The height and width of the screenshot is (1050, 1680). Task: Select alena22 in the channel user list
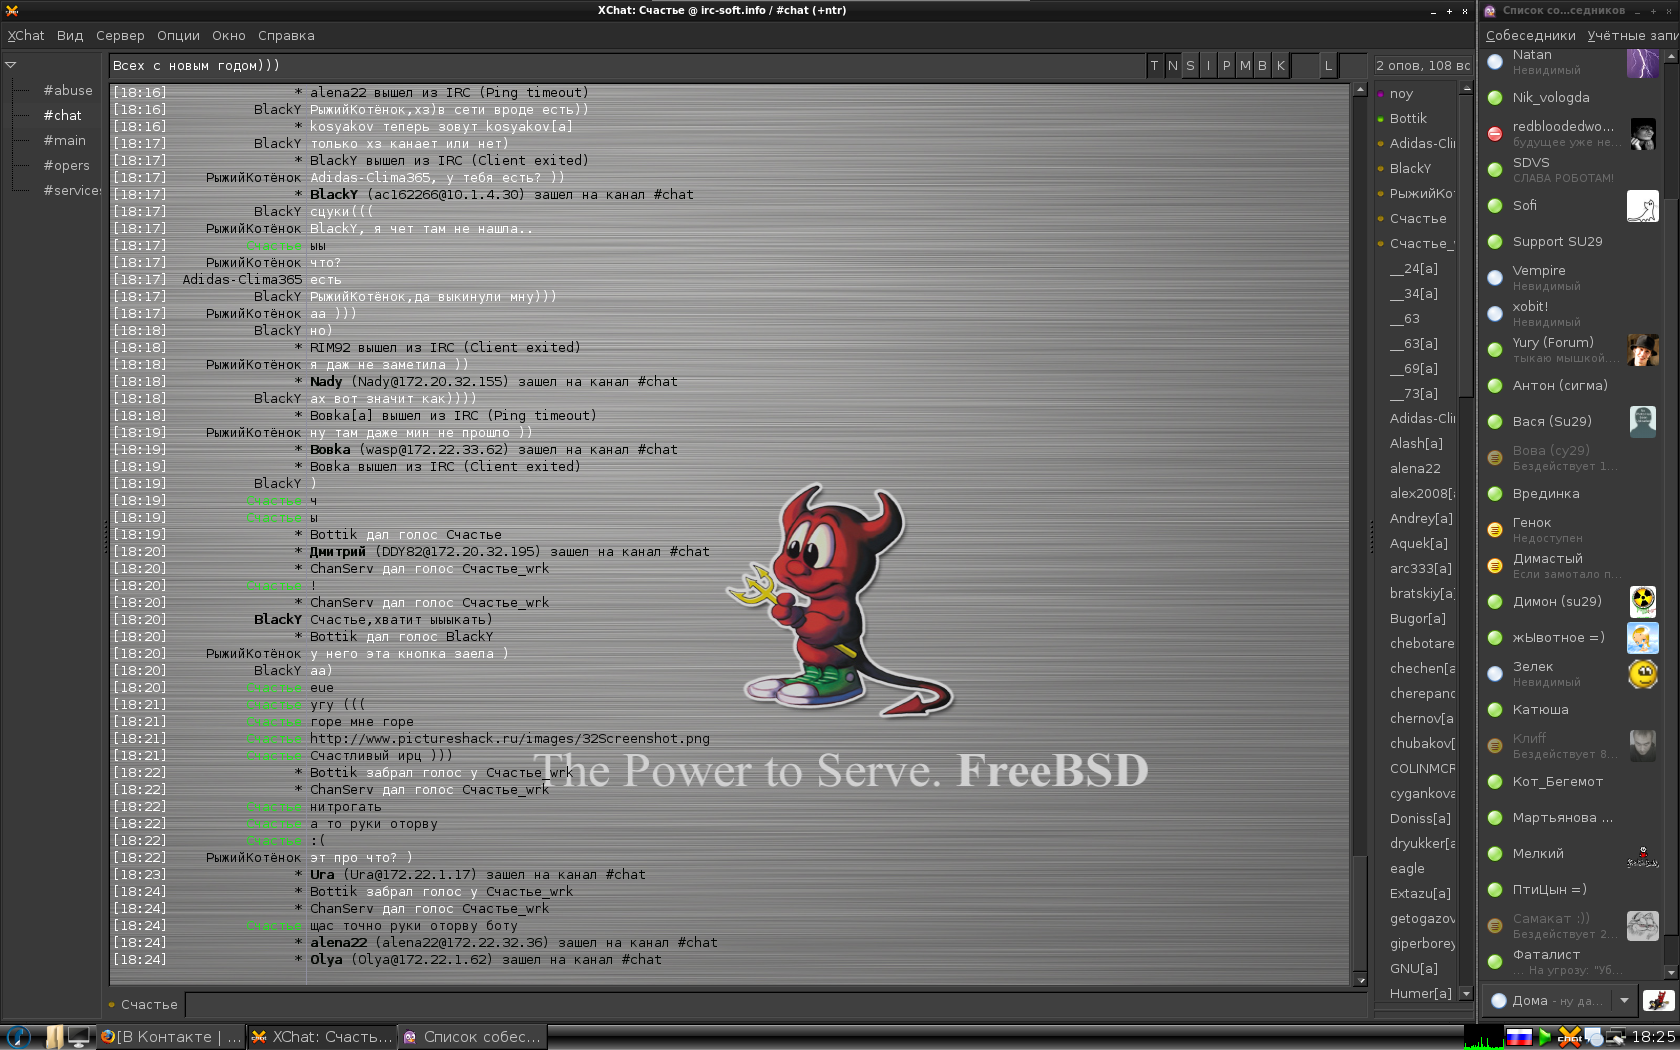(1415, 469)
